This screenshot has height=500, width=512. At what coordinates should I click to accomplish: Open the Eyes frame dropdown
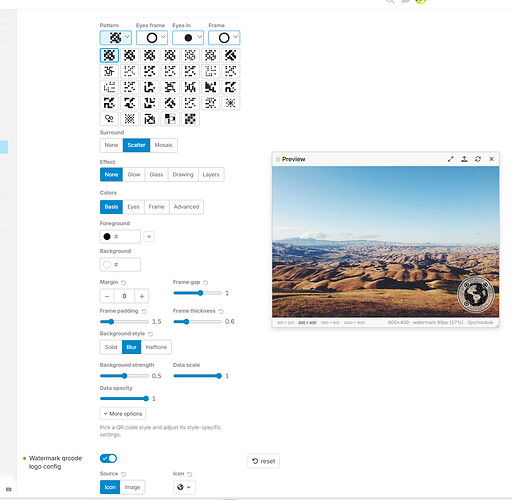click(x=152, y=38)
